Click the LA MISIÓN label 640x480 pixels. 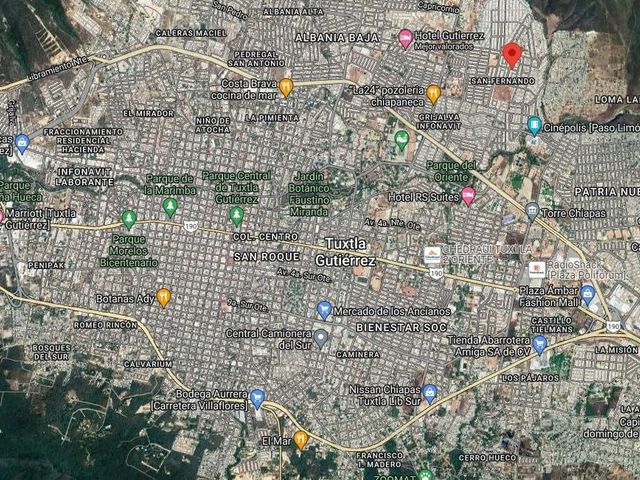click(x=616, y=350)
